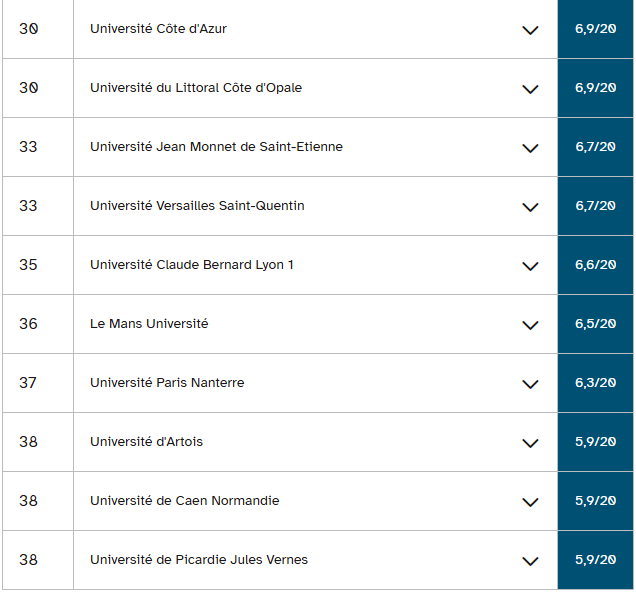This screenshot has height=595, width=636.
Task: Click the 6,5/20 score cell
Action: click(595, 324)
